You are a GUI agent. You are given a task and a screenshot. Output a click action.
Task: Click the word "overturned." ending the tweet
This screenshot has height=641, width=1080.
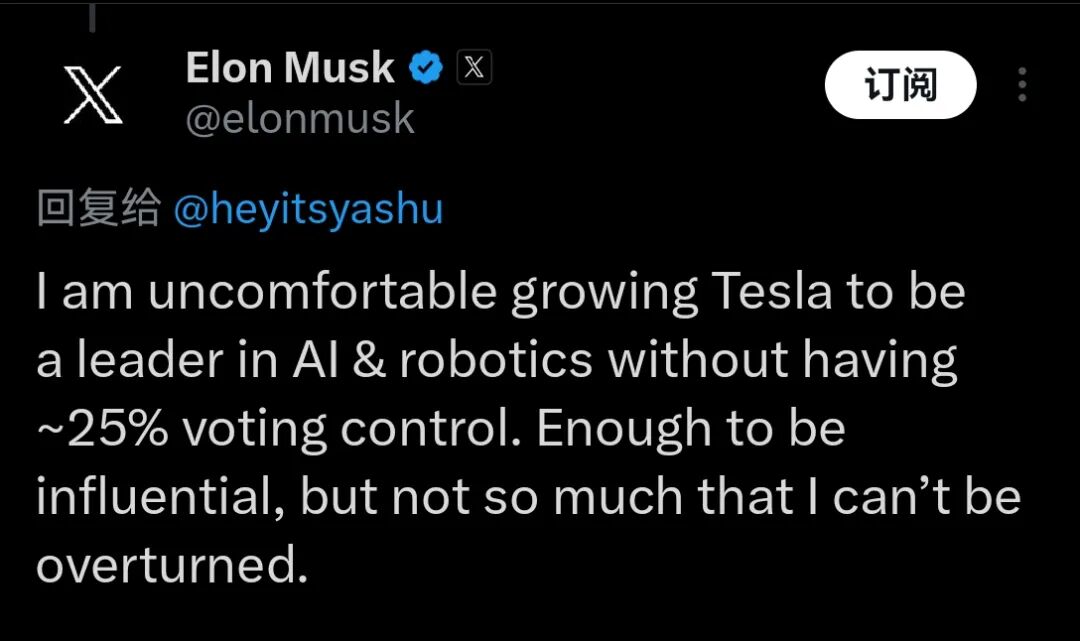[x=171, y=566]
